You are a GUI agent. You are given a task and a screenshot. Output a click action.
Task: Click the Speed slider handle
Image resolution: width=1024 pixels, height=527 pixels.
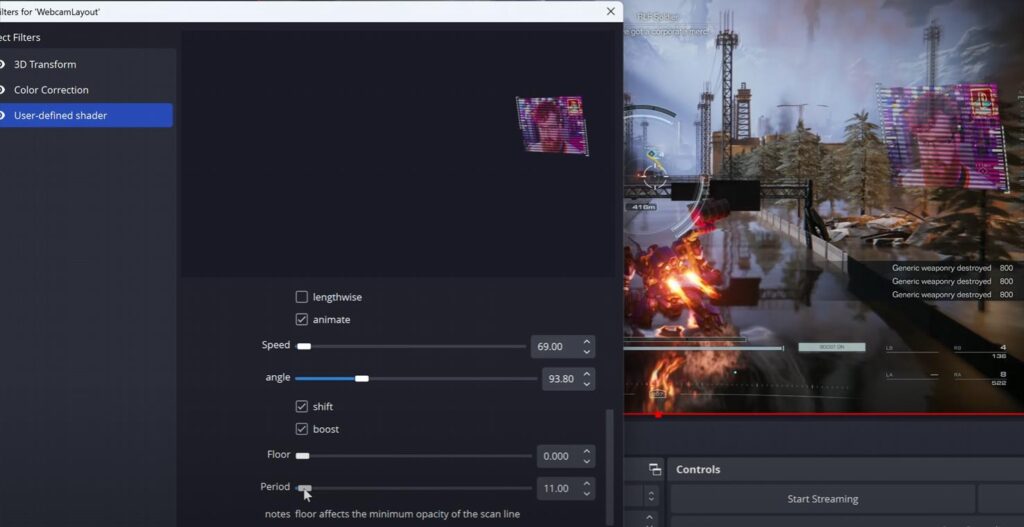point(304,346)
